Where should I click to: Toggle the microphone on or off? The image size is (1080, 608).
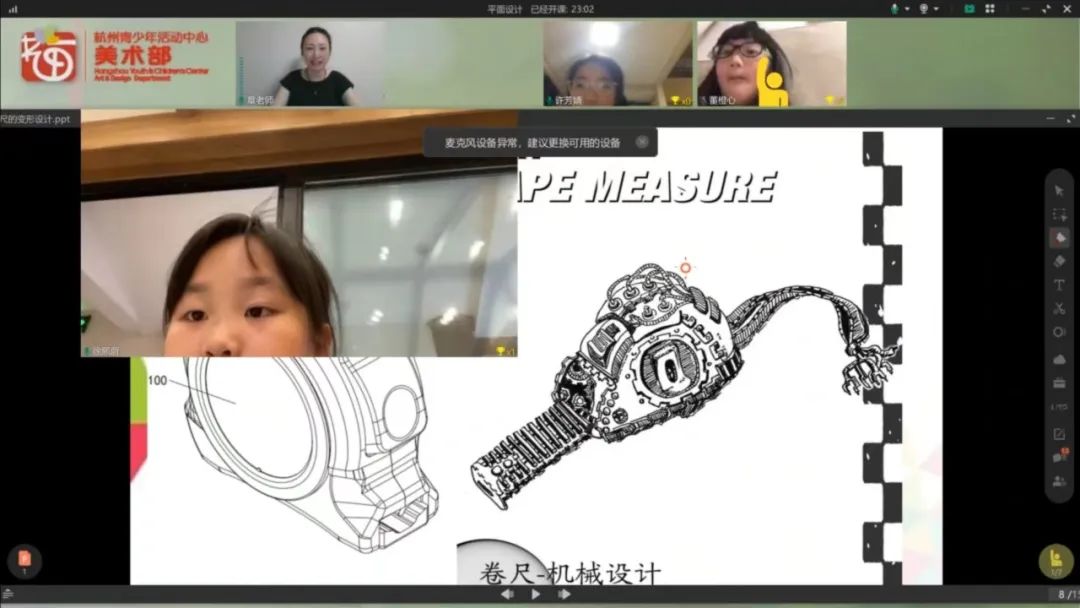pos(894,8)
